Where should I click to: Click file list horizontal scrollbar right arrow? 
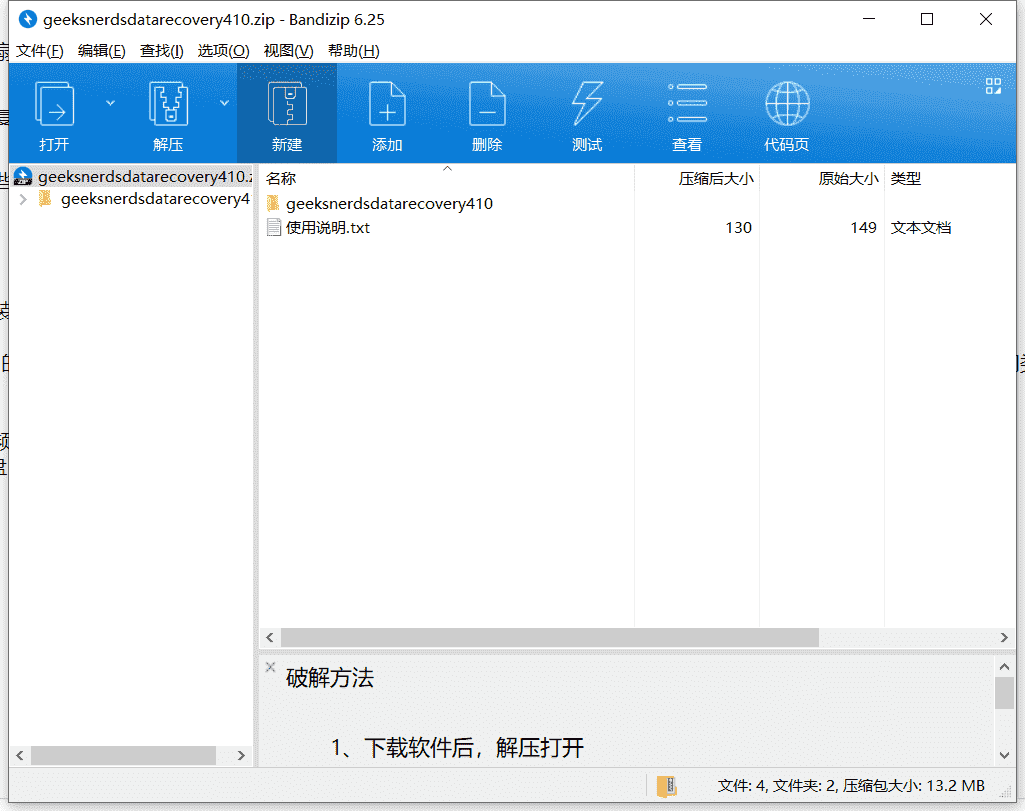click(1004, 637)
